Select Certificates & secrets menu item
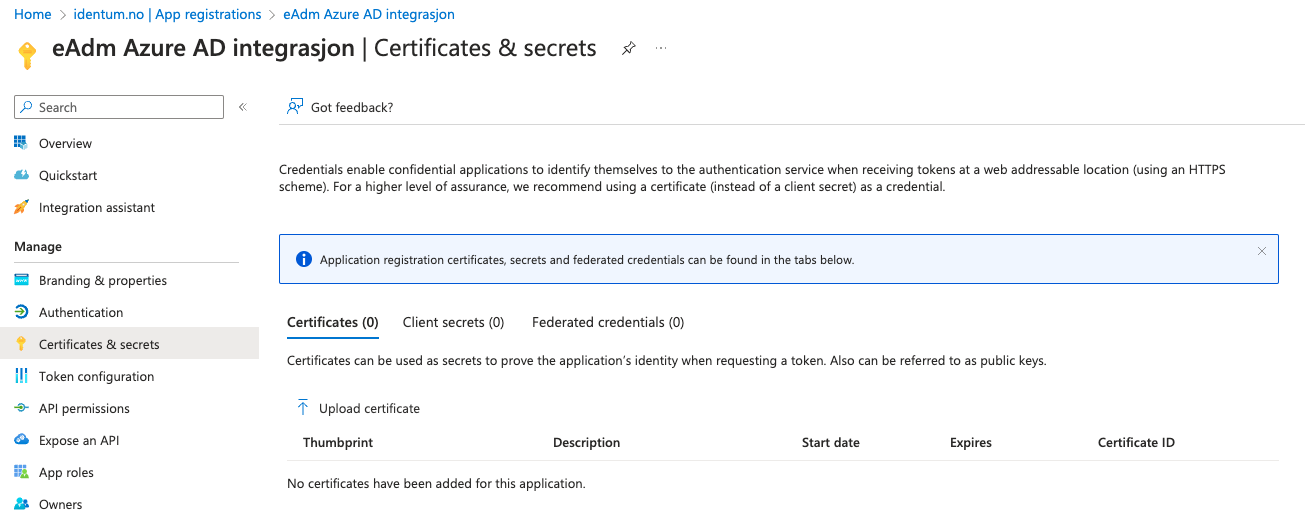The width and height of the screenshot is (1305, 517). (129, 344)
